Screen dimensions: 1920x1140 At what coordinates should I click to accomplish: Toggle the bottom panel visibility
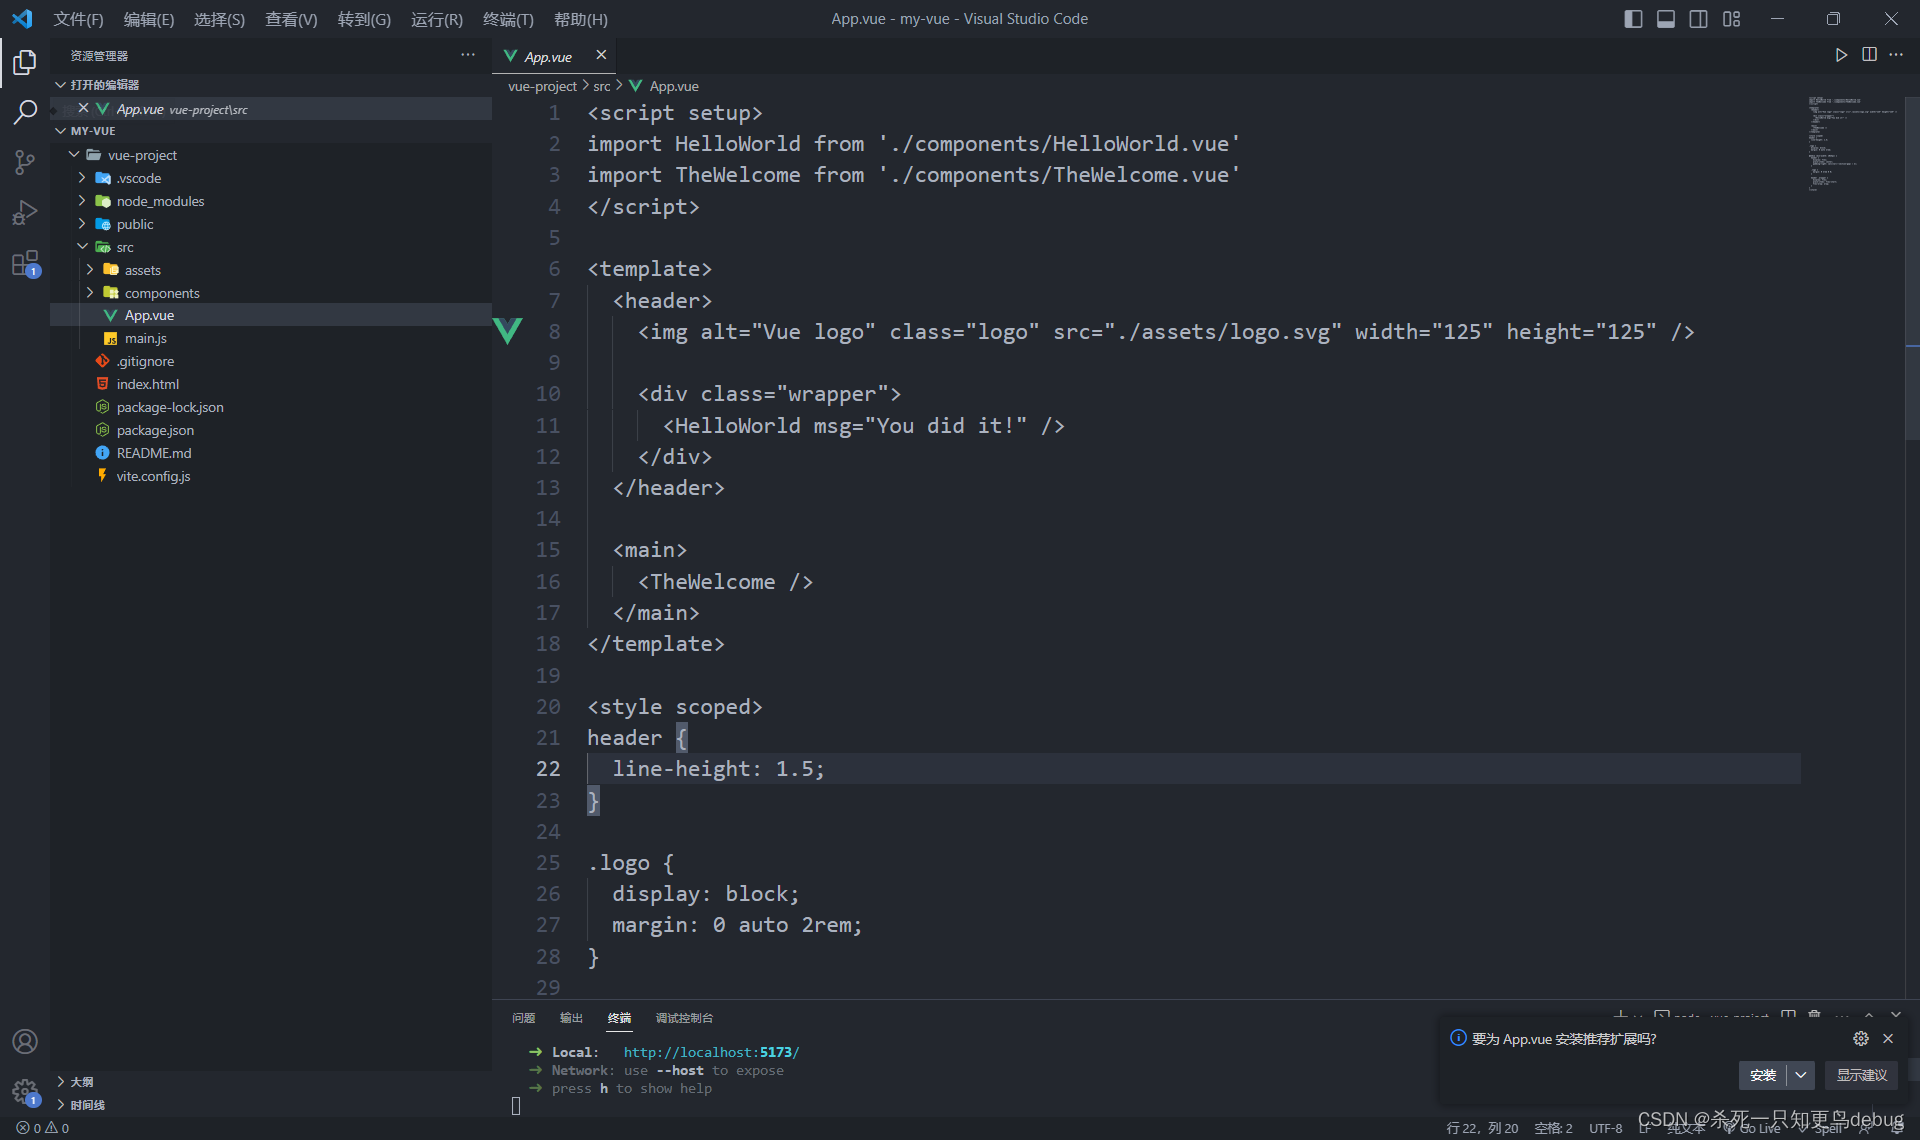point(1665,18)
